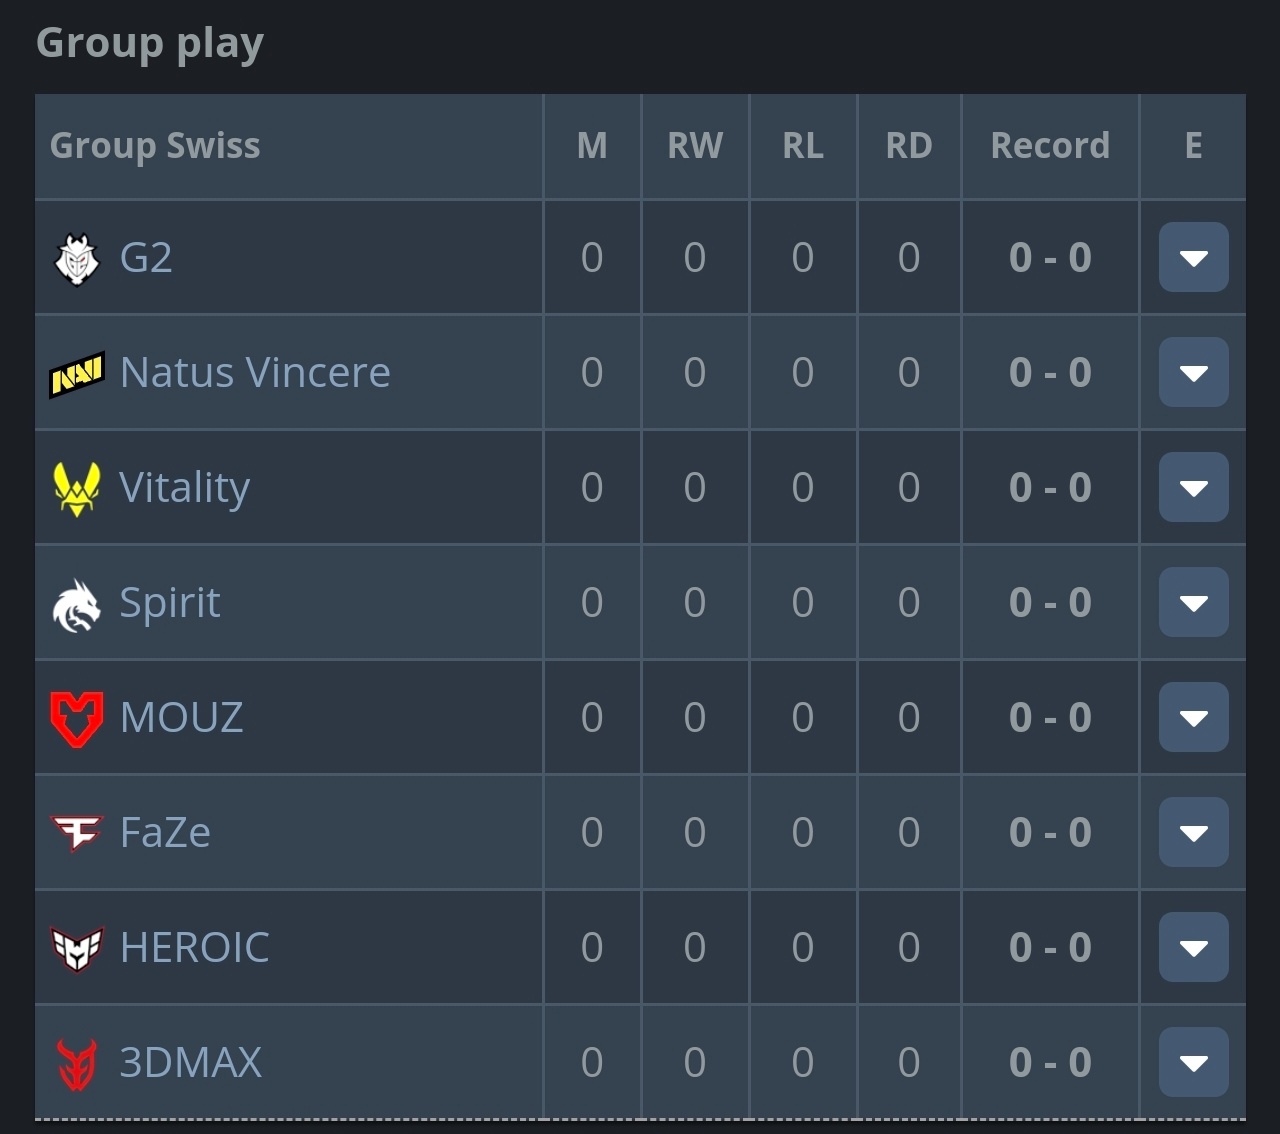This screenshot has height=1134, width=1280.
Task: Expand Natus Vincere row dropdown arrow
Action: (x=1193, y=372)
